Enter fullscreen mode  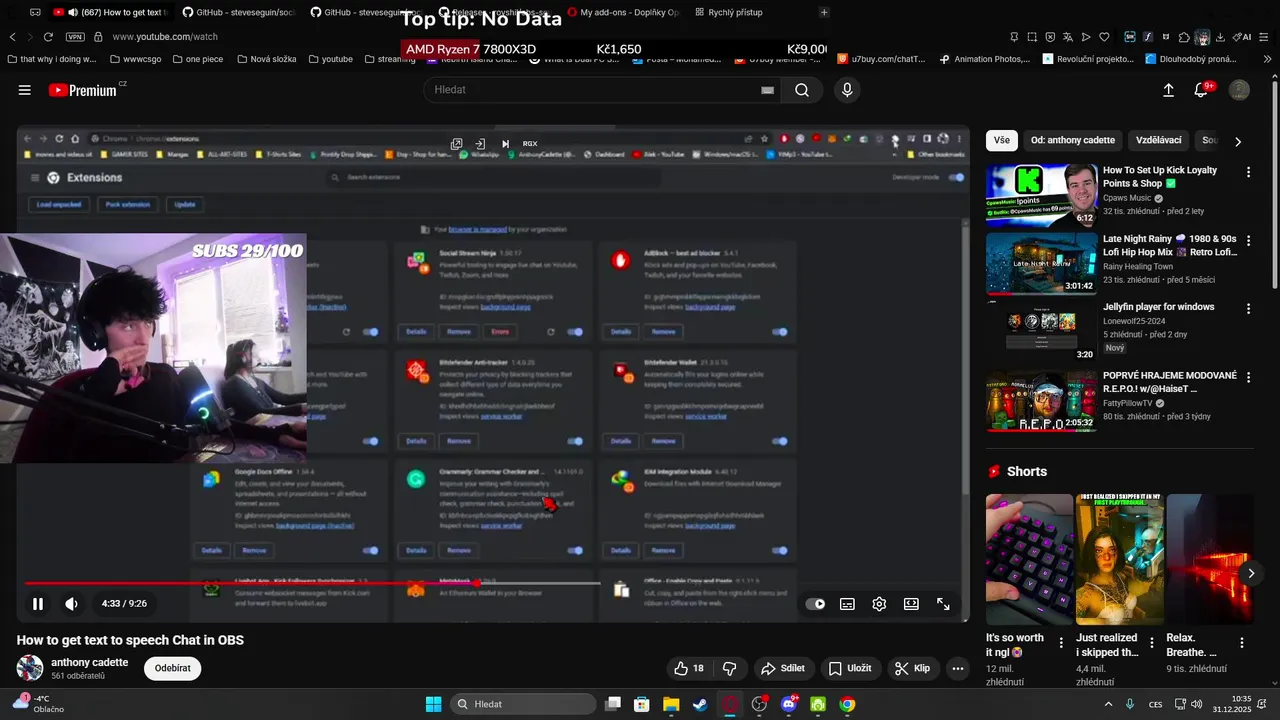(943, 604)
